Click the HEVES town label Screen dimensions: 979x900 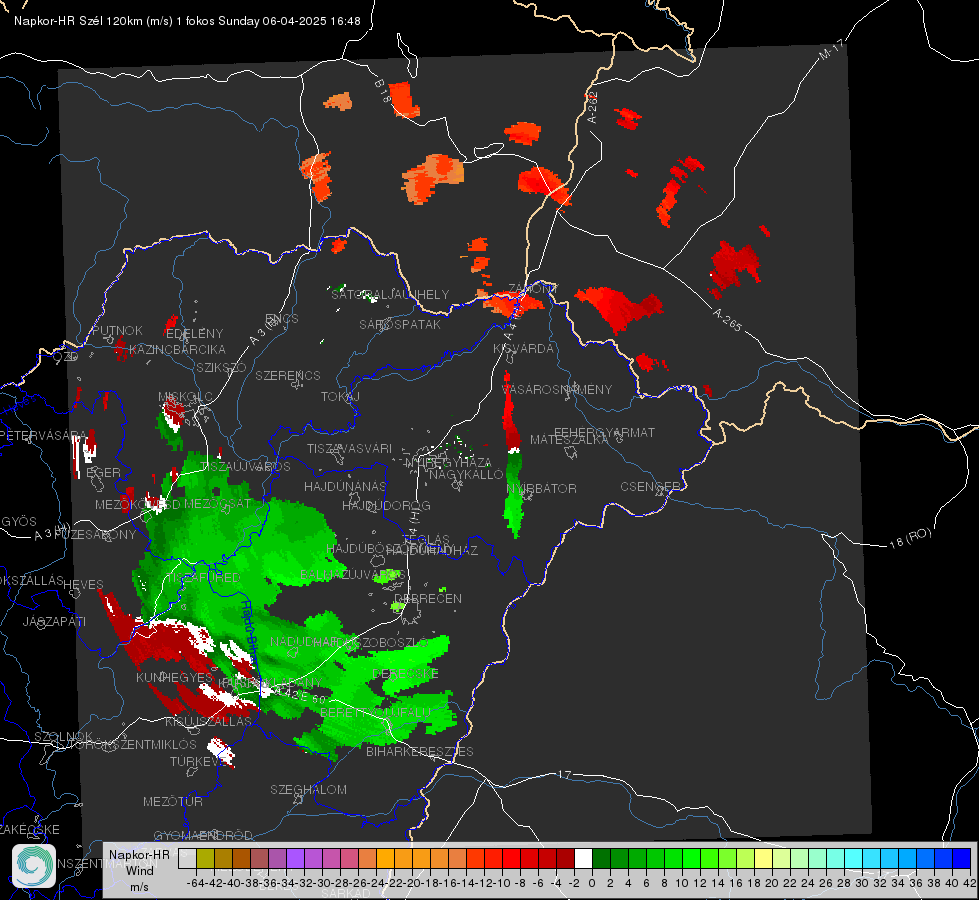coord(83,585)
